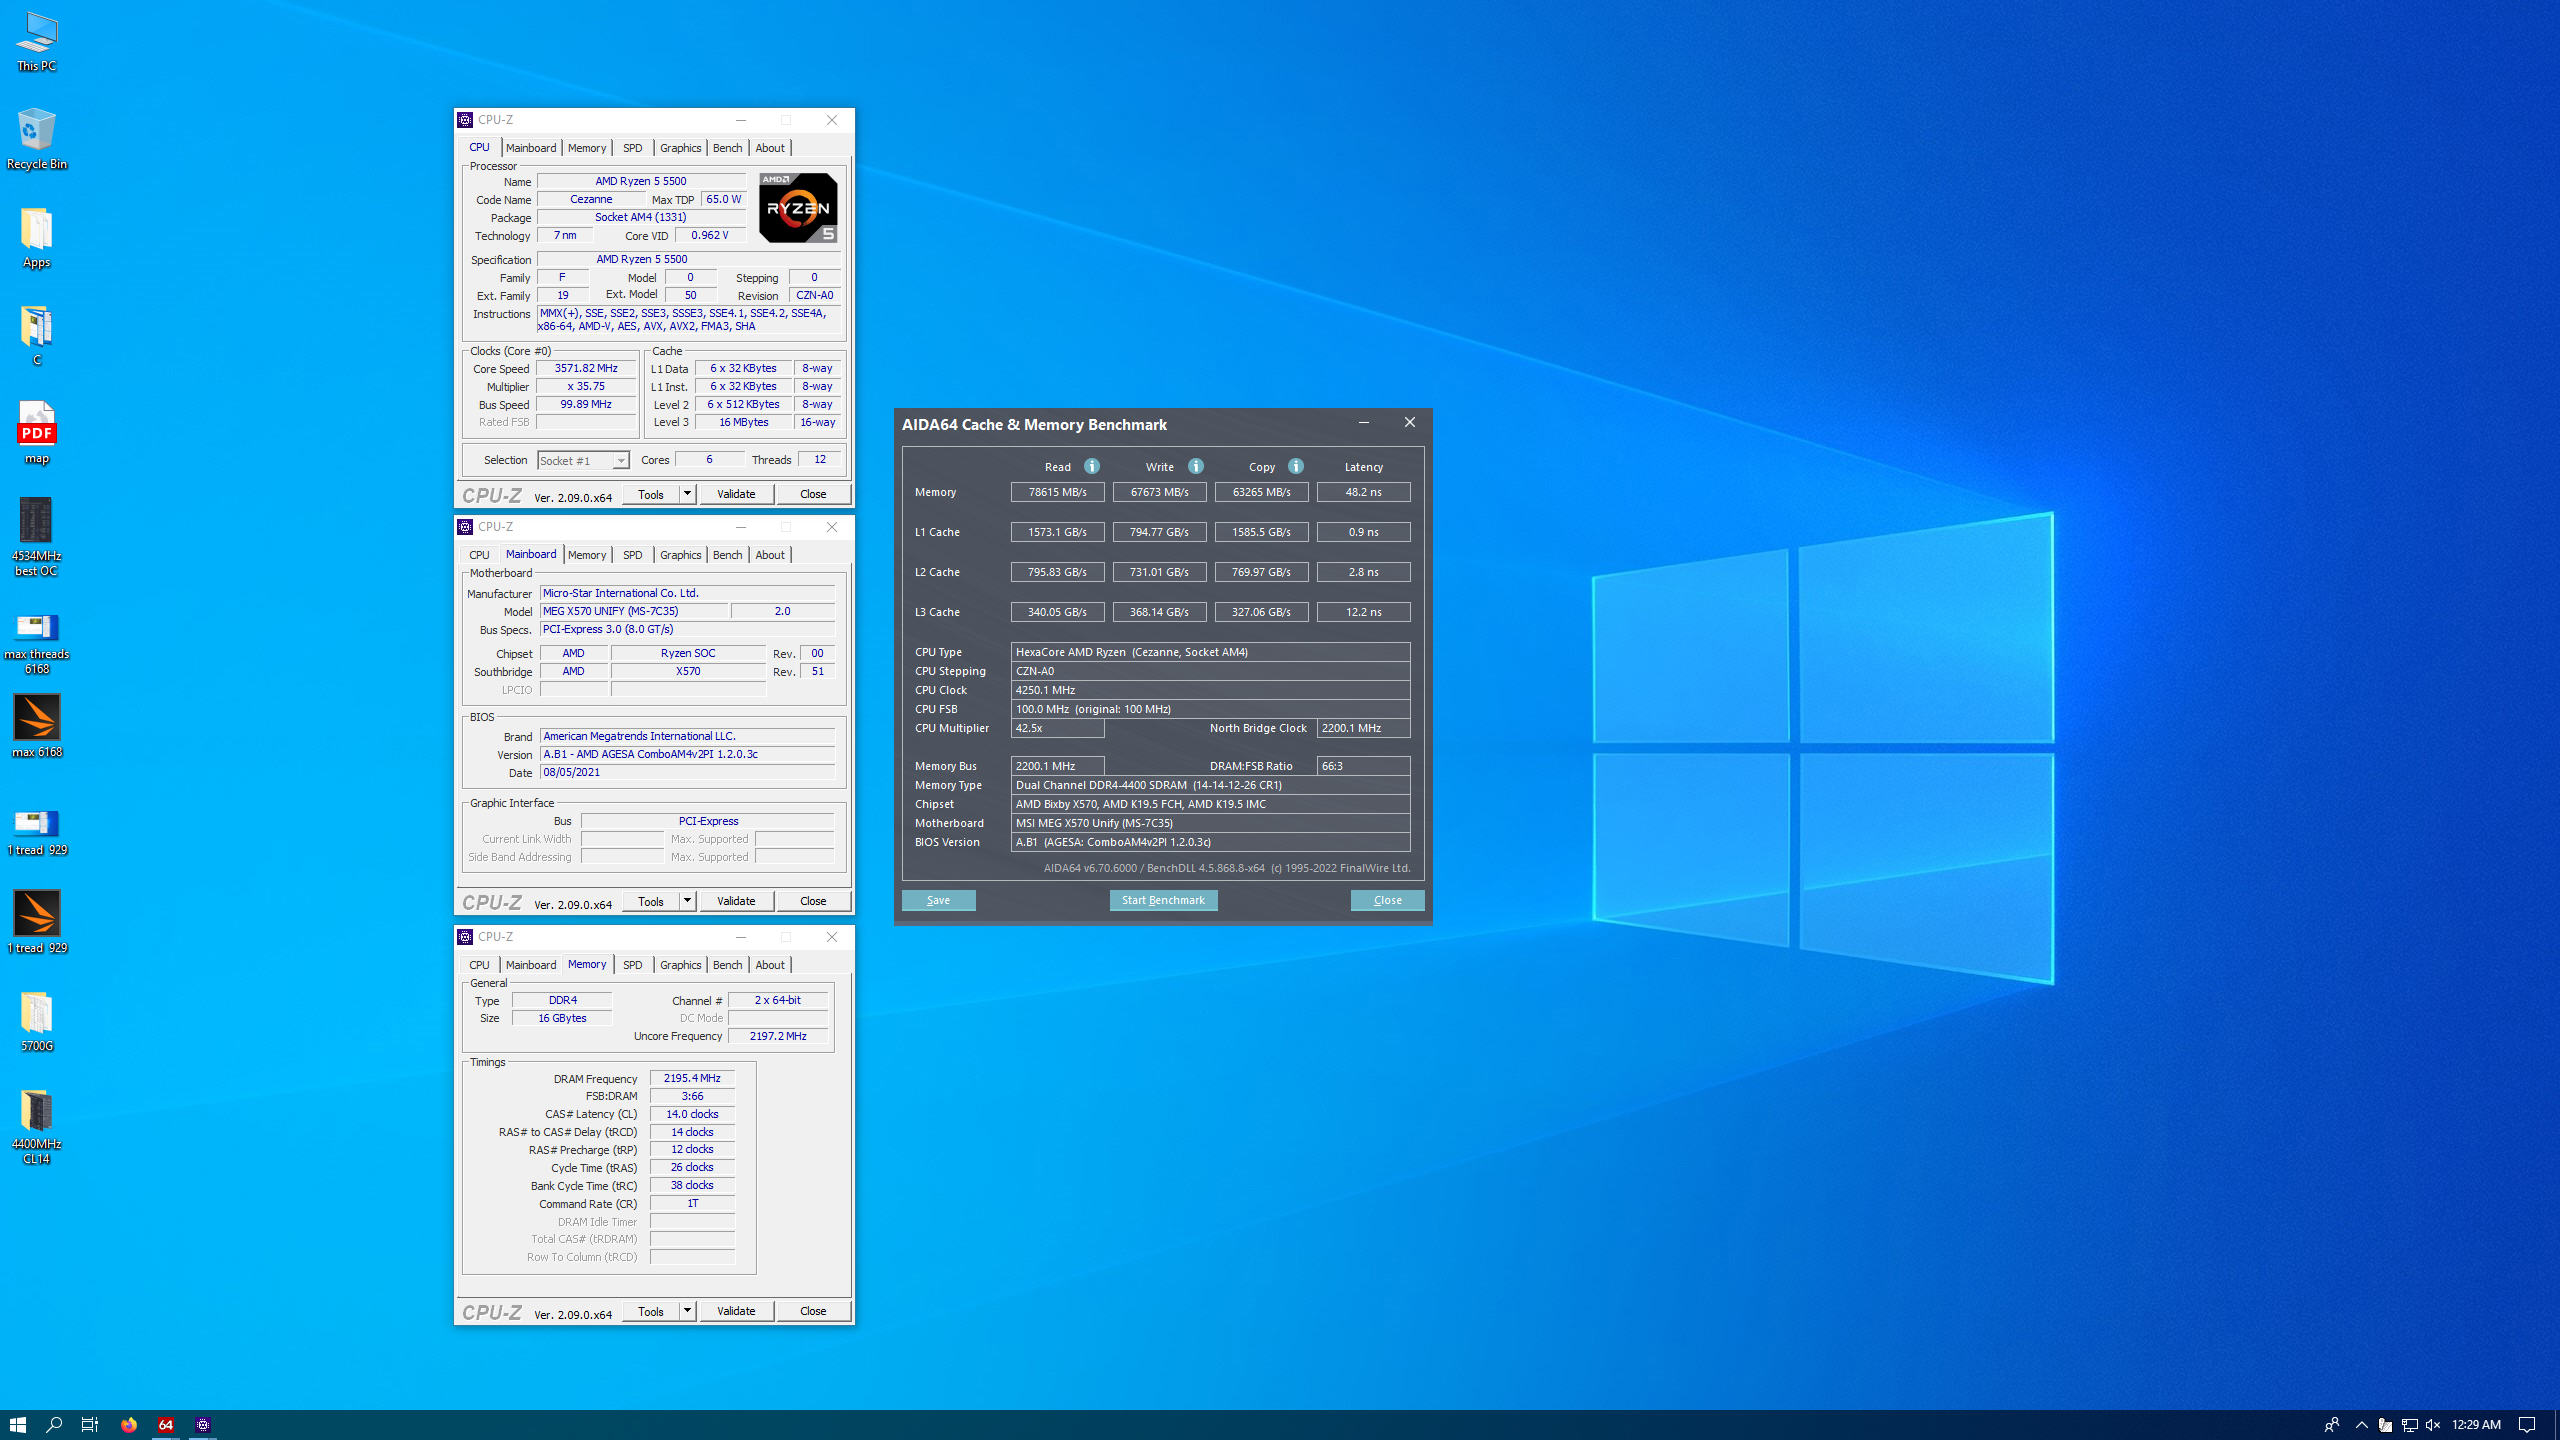
Task: Click Core Speed field 3571.82 MHz
Action: point(586,368)
